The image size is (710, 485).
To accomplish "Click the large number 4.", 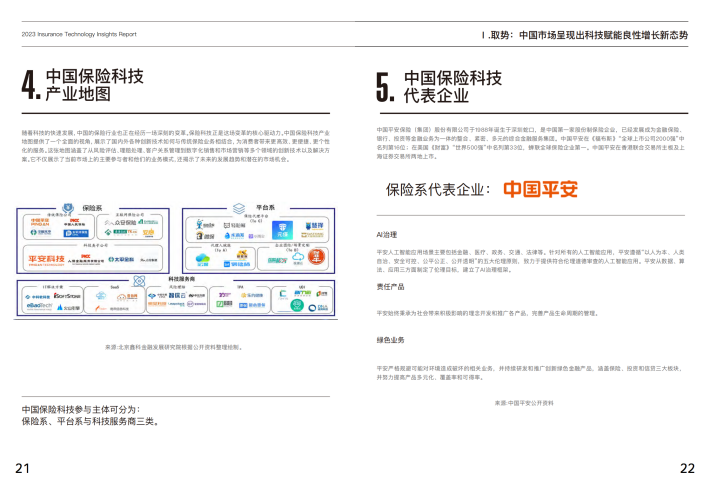I will 31,85.
